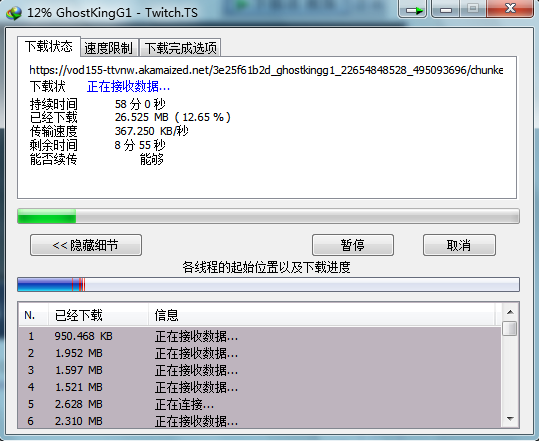Click the 各线程的起始位置以及下载进度 label
This screenshot has height=441, width=539.
[266, 267]
